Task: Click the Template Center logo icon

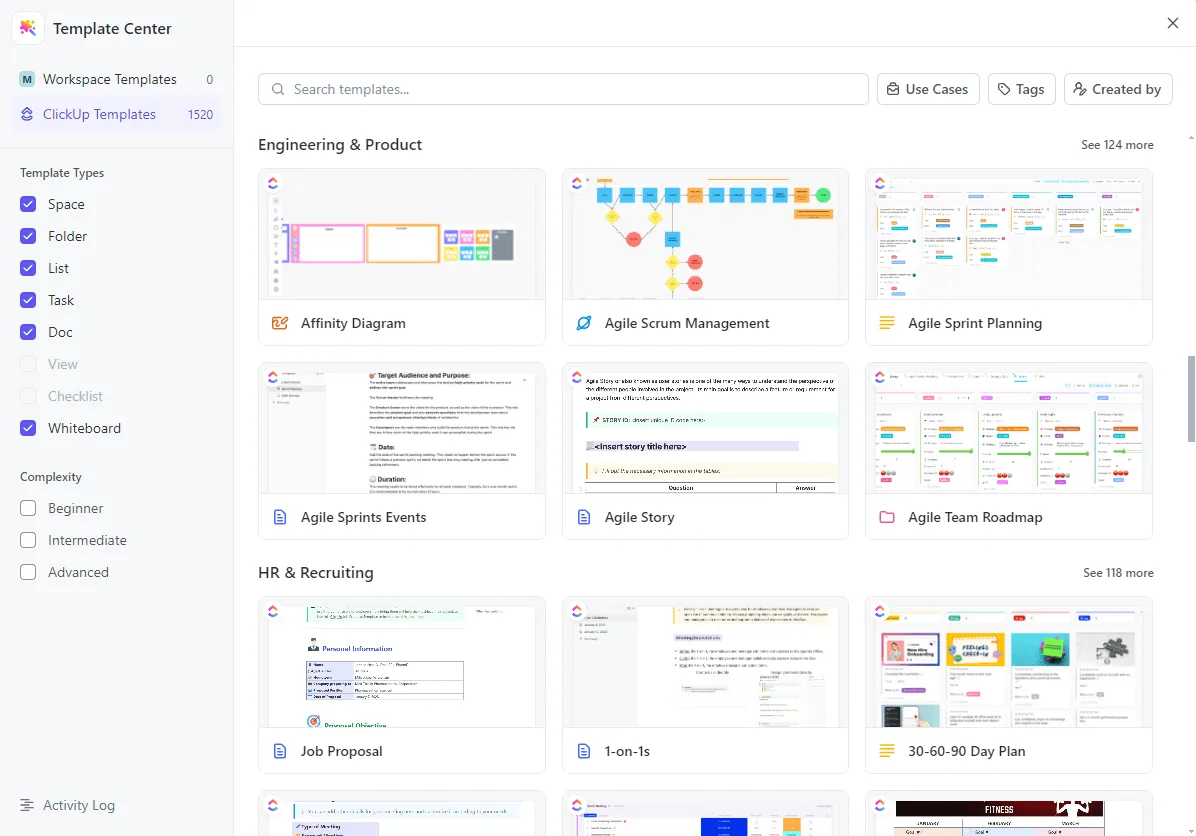Action: [x=28, y=28]
